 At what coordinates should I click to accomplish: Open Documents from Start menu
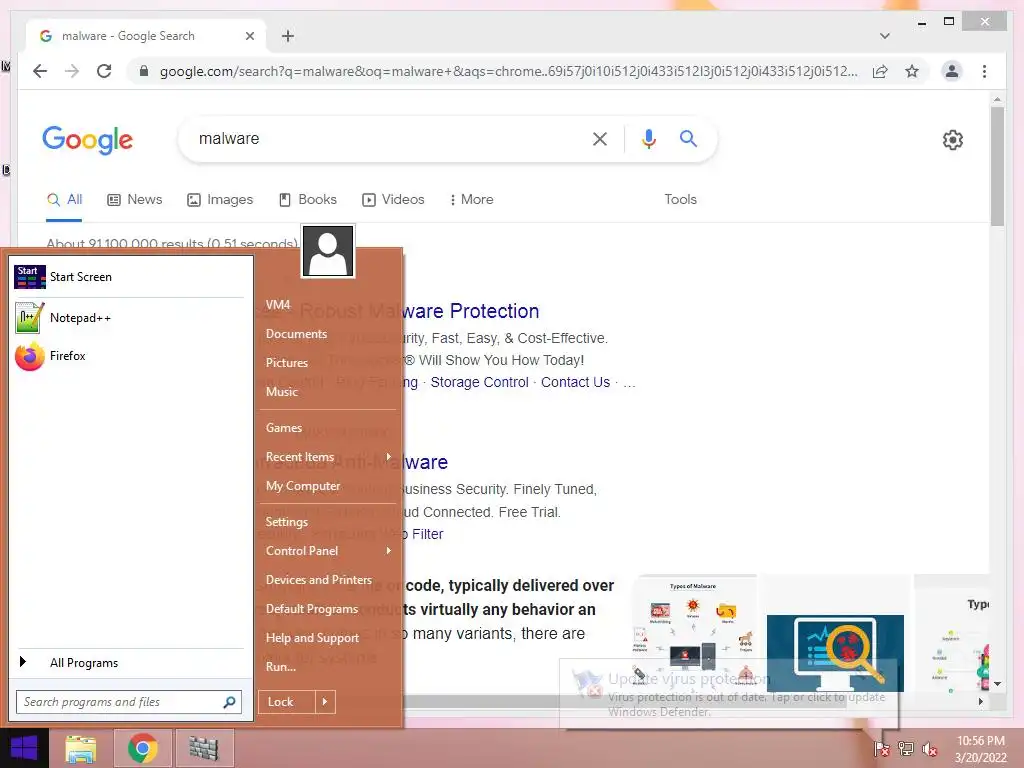coord(296,334)
